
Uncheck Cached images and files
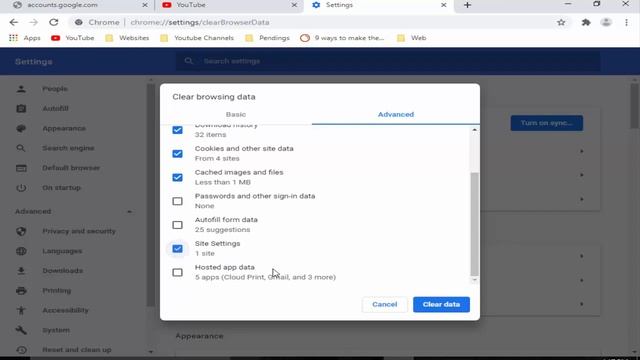click(x=177, y=178)
